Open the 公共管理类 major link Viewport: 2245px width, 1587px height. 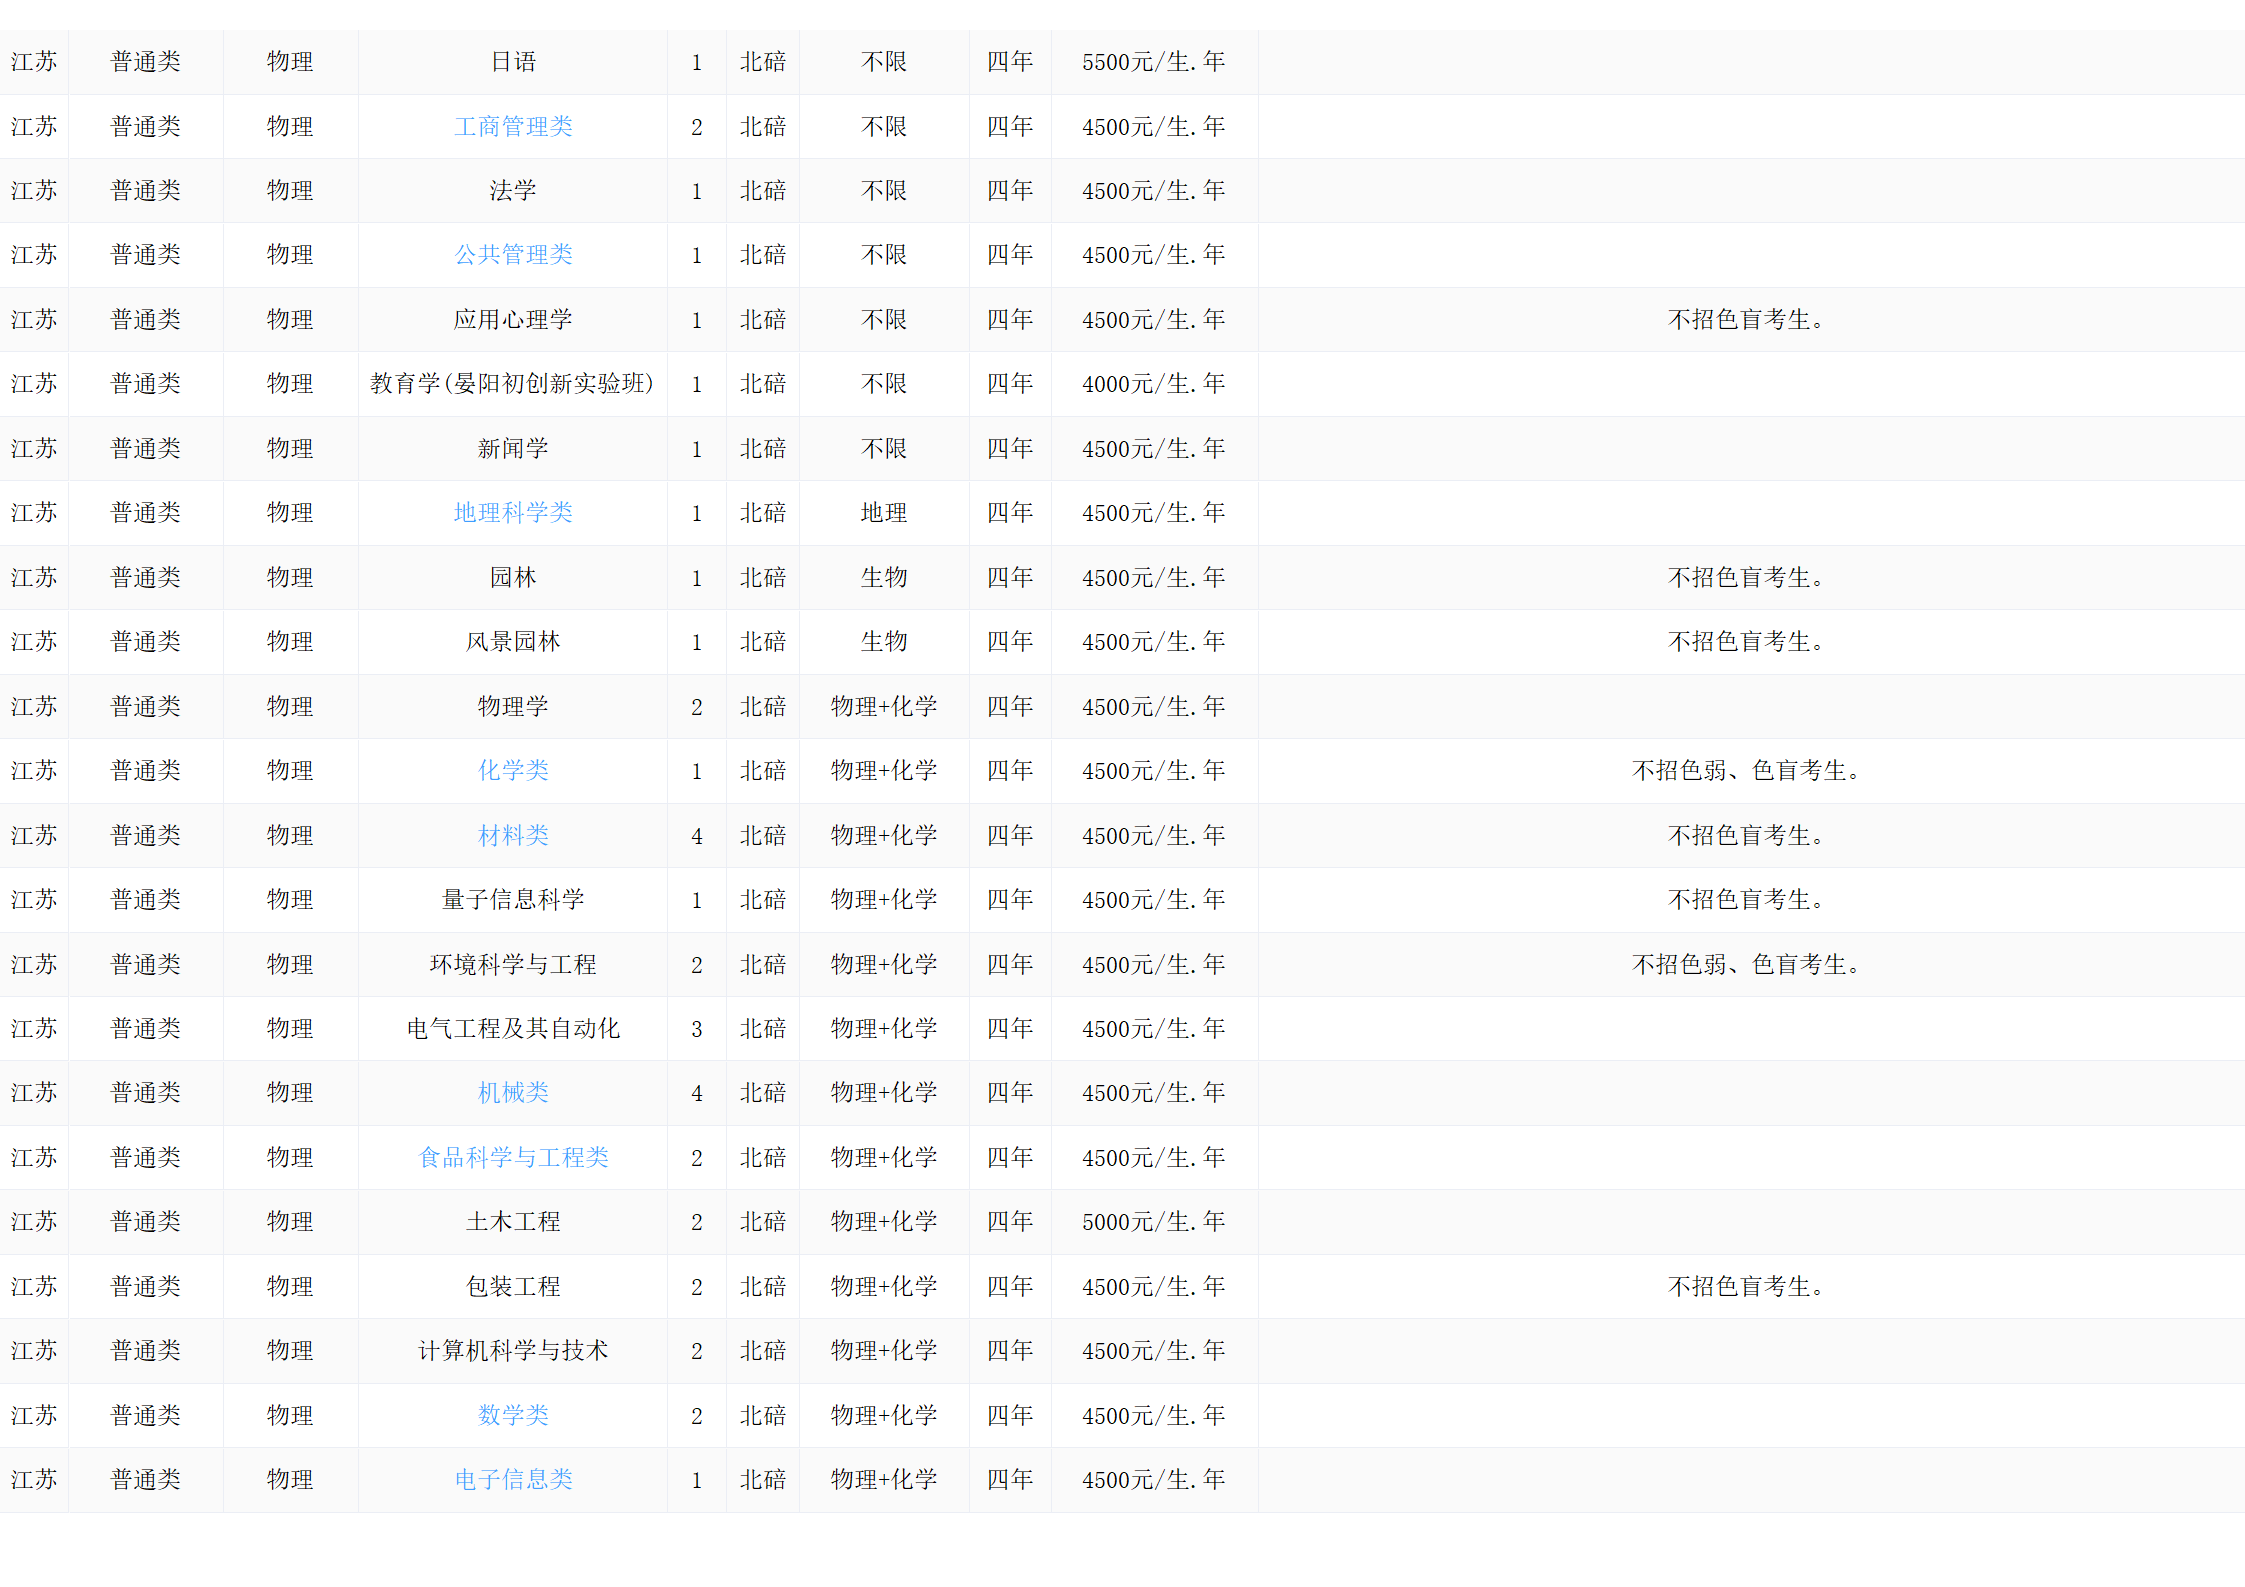tap(513, 255)
